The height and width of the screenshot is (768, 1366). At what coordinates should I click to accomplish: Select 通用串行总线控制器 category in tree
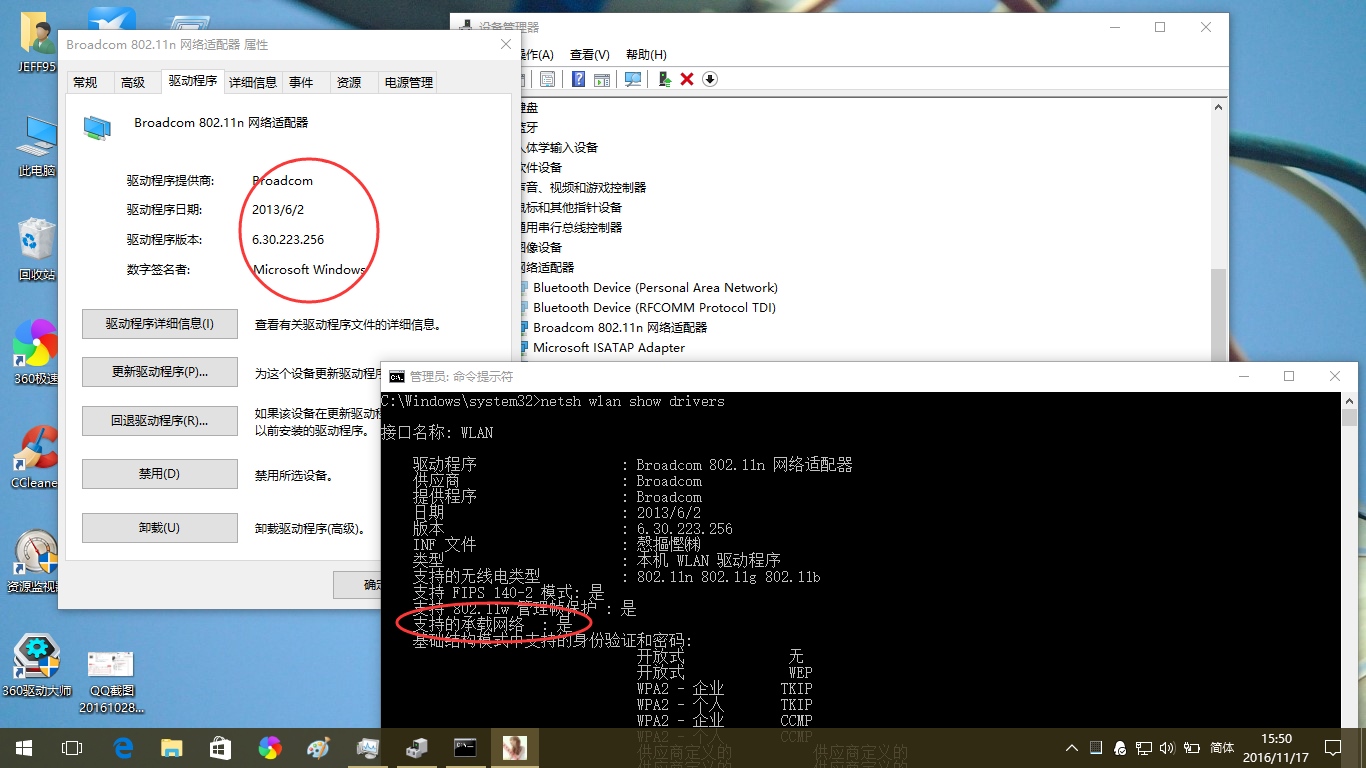tap(571, 227)
